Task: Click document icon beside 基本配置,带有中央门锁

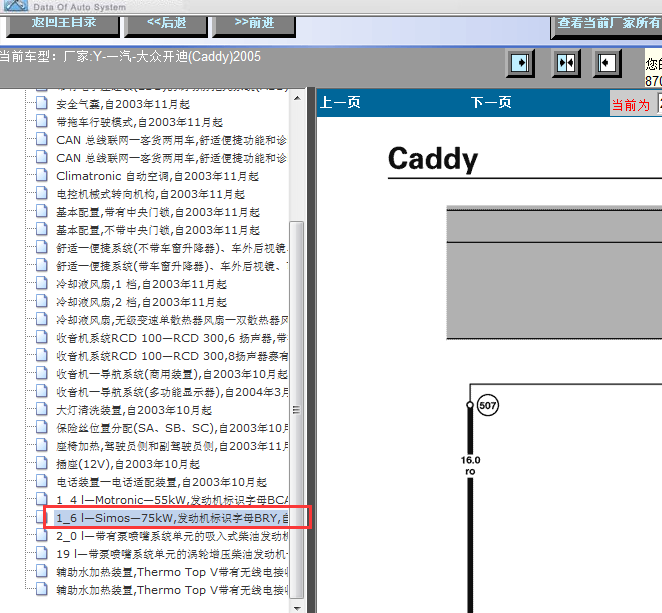Action: [41, 212]
